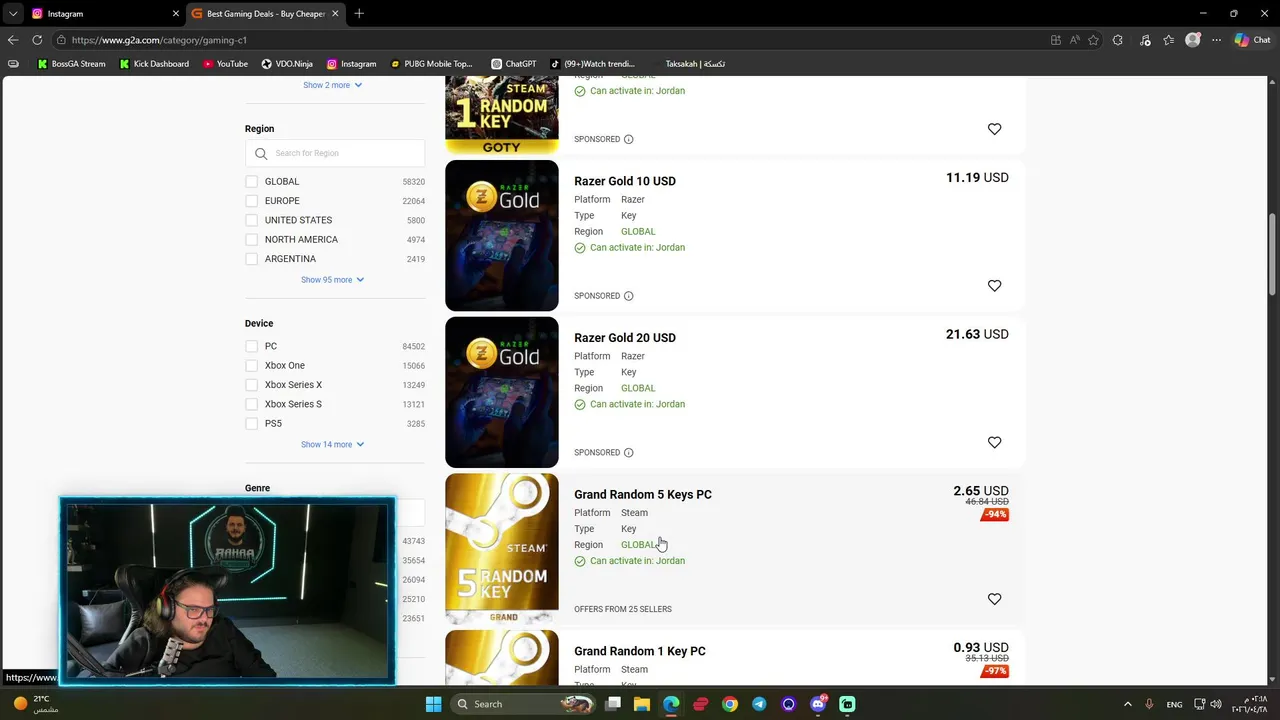Open sponsored info icon under Razer Gold 20 USD
Viewport: 1280px width, 720px height.
click(628, 452)
